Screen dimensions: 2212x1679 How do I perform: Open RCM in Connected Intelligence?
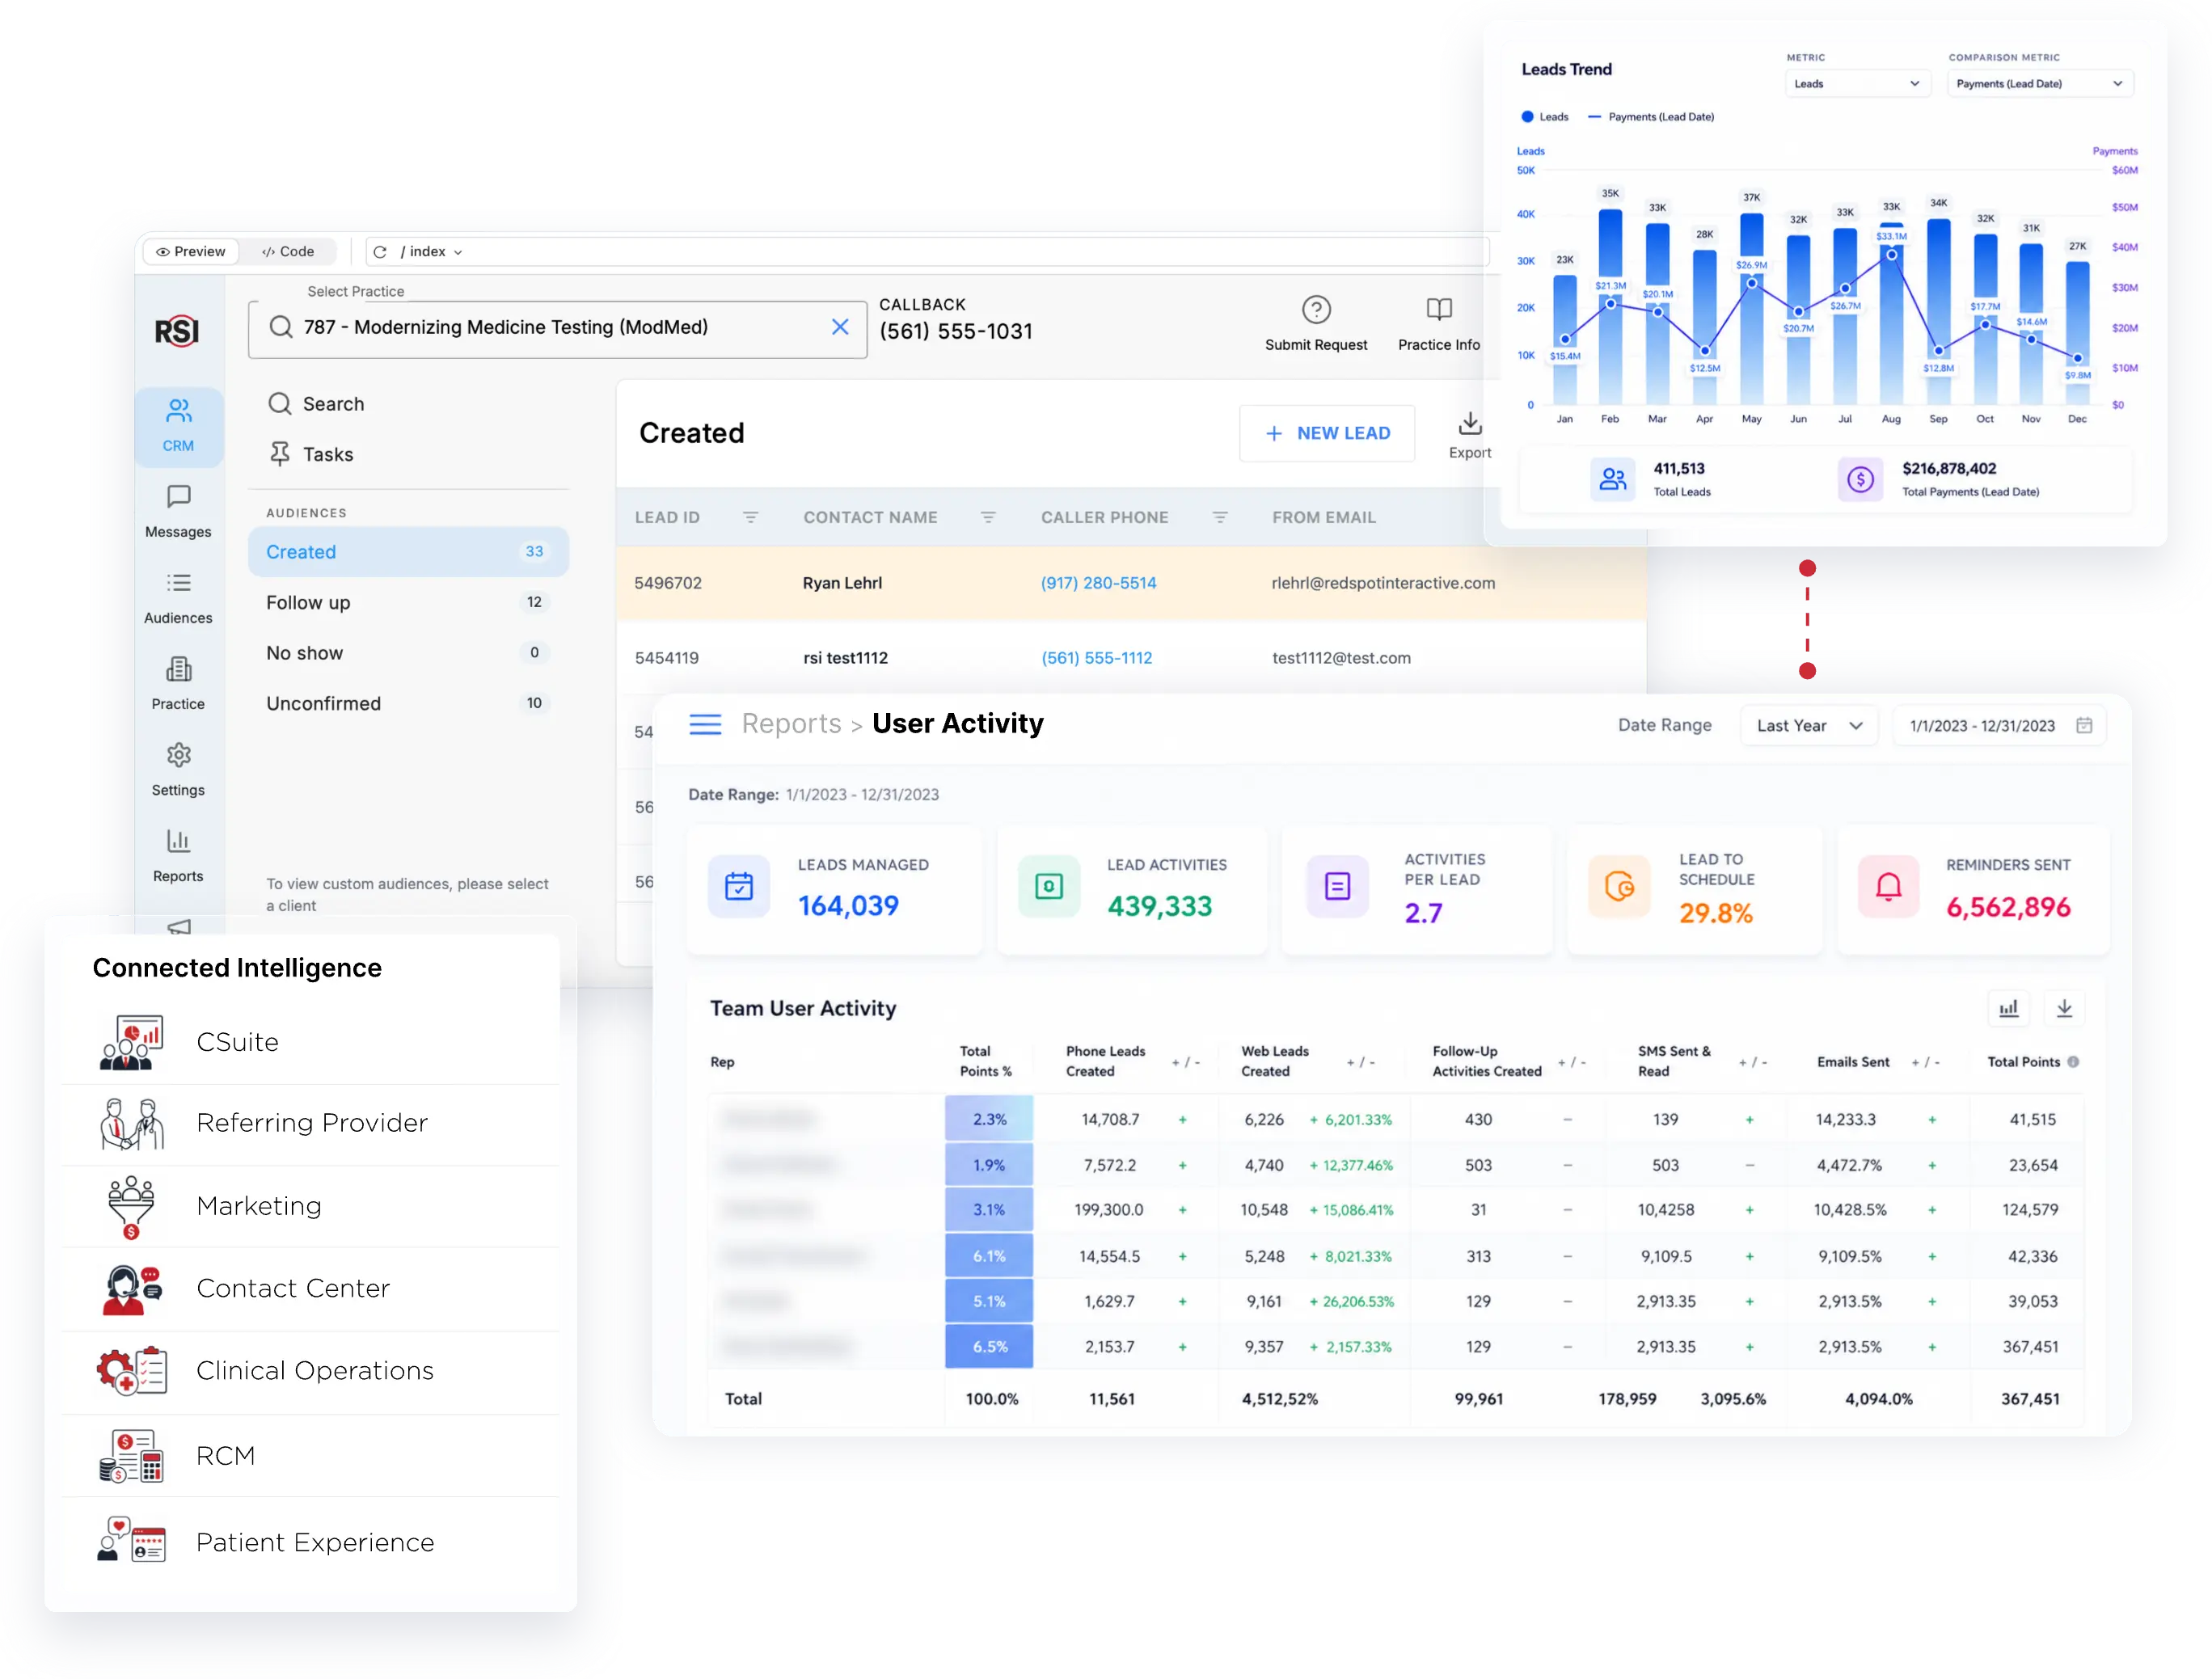310,1456
